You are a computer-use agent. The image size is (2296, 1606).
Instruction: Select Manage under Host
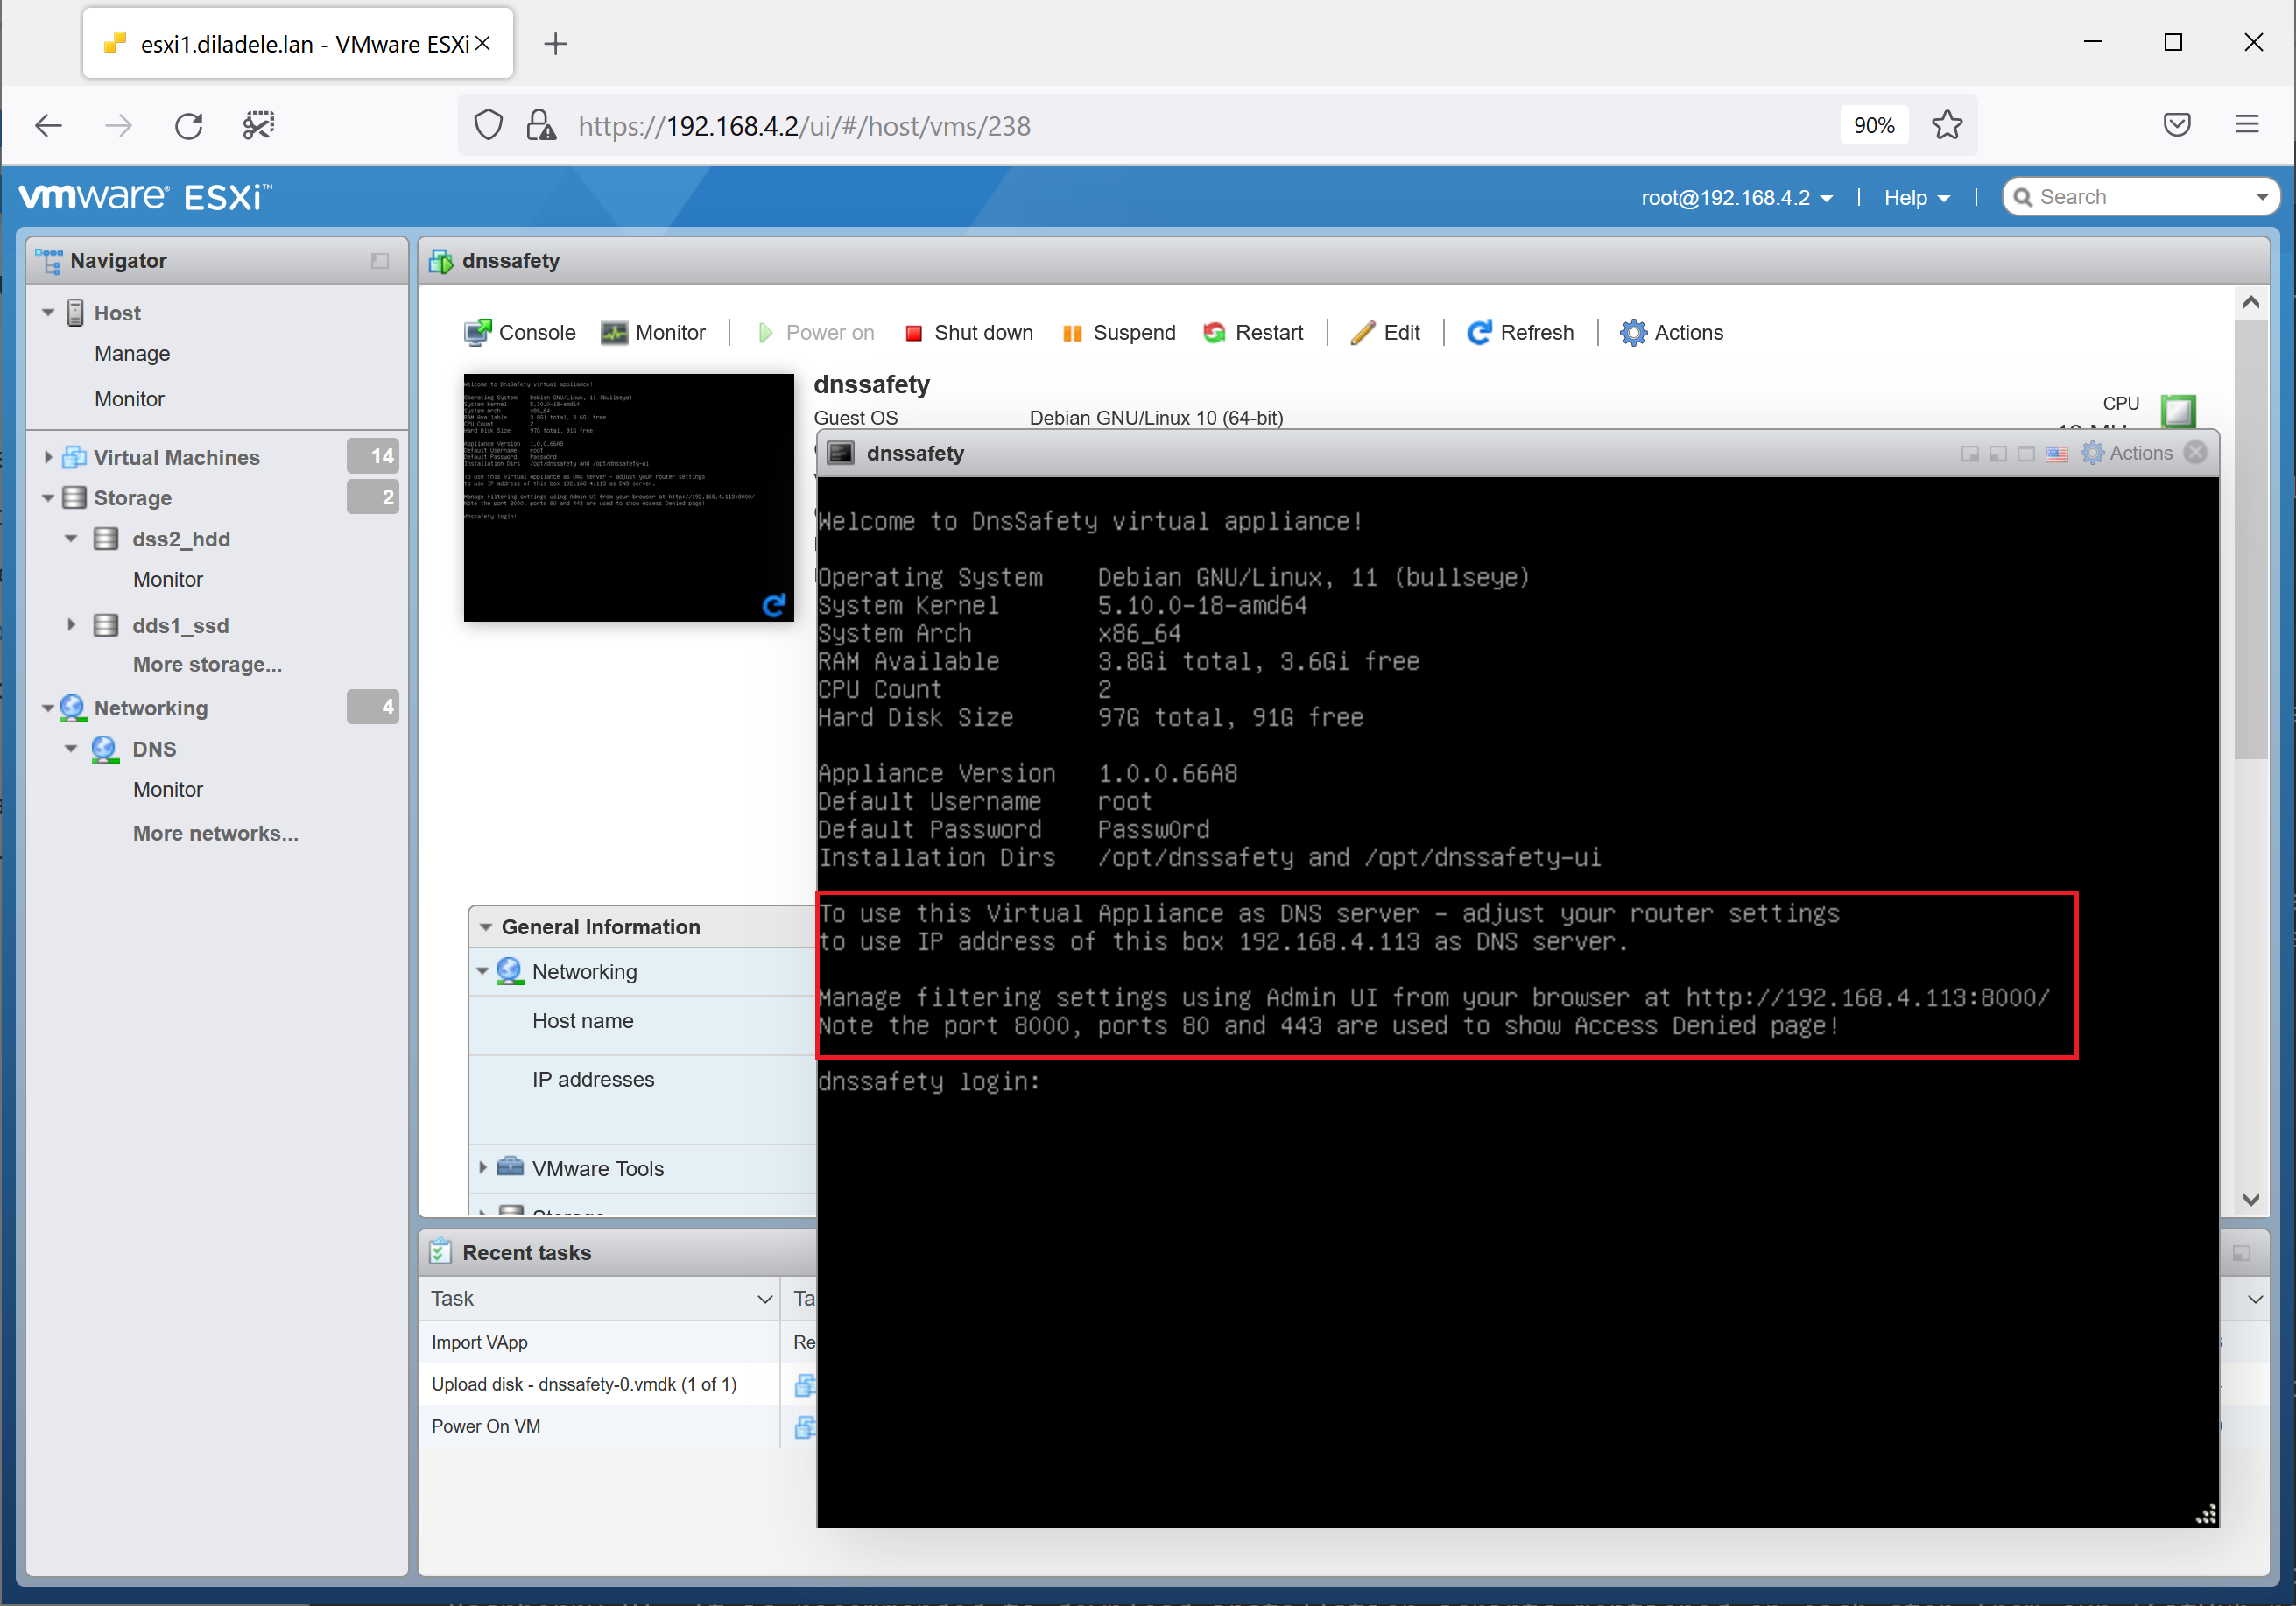[x=132, y=354]
